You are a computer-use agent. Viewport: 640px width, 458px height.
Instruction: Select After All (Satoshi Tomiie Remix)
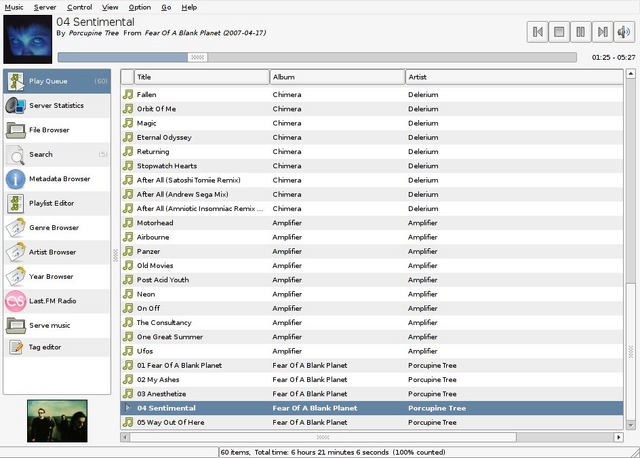tap(372, 180)
